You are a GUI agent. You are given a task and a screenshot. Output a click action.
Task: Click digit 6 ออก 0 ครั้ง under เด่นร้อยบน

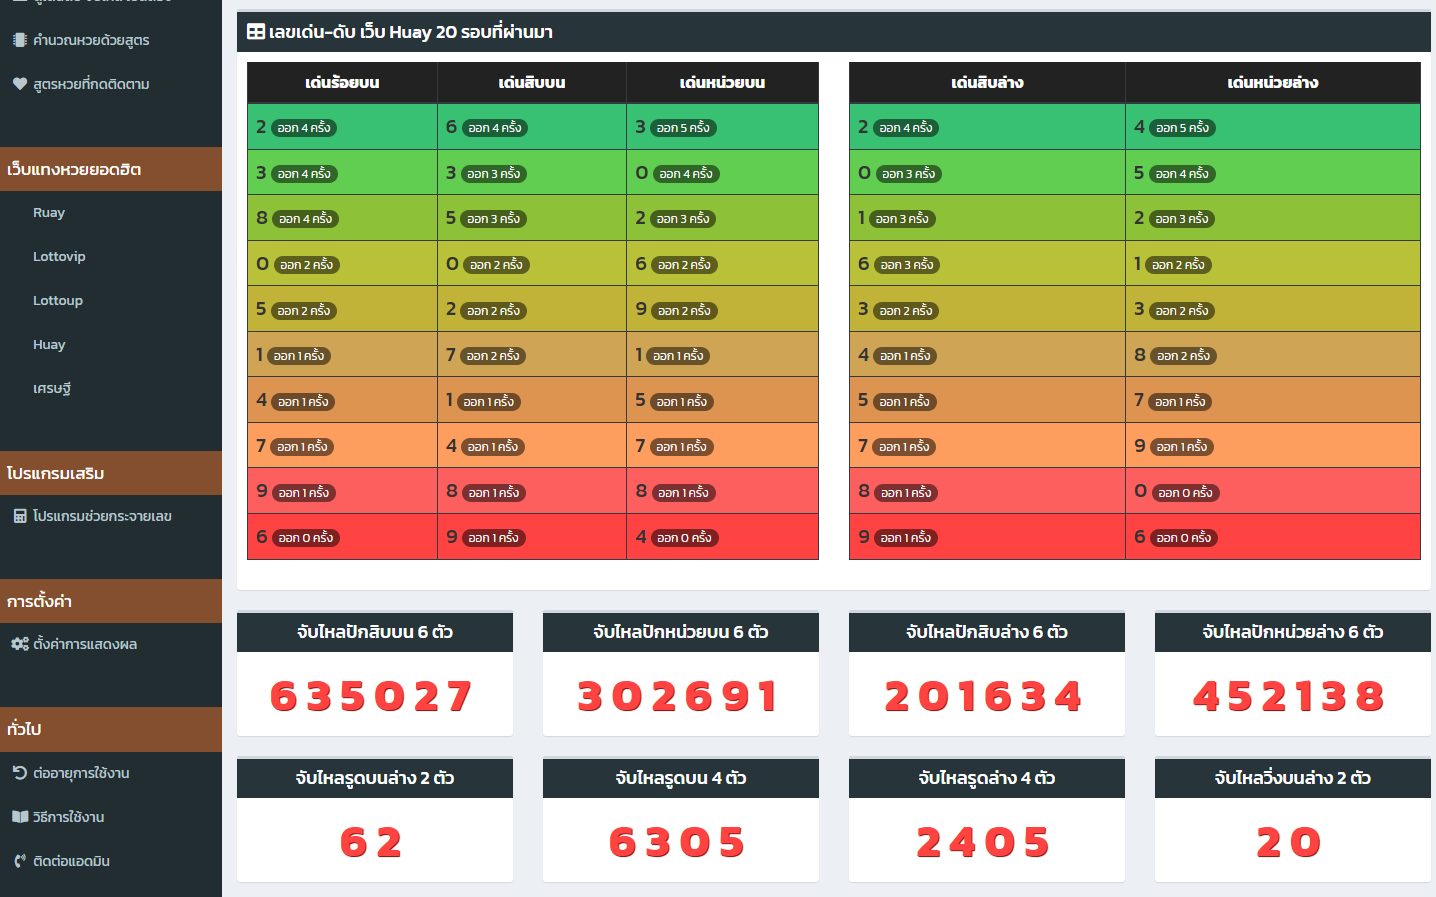[342, 537]
